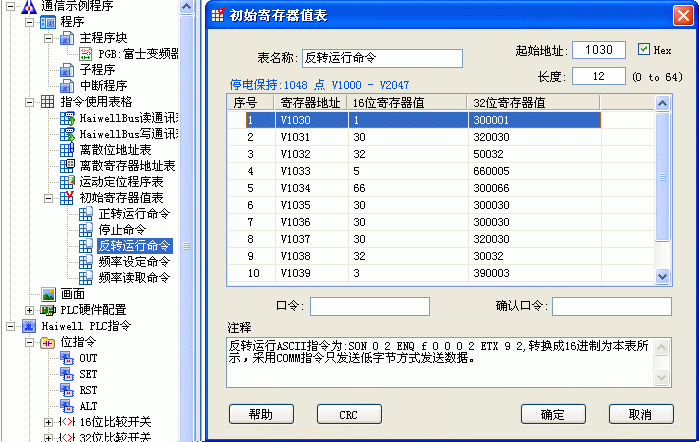Click the 频率读取命令 table icon
This screenshot has width=699, height=442.
(86, 278)
